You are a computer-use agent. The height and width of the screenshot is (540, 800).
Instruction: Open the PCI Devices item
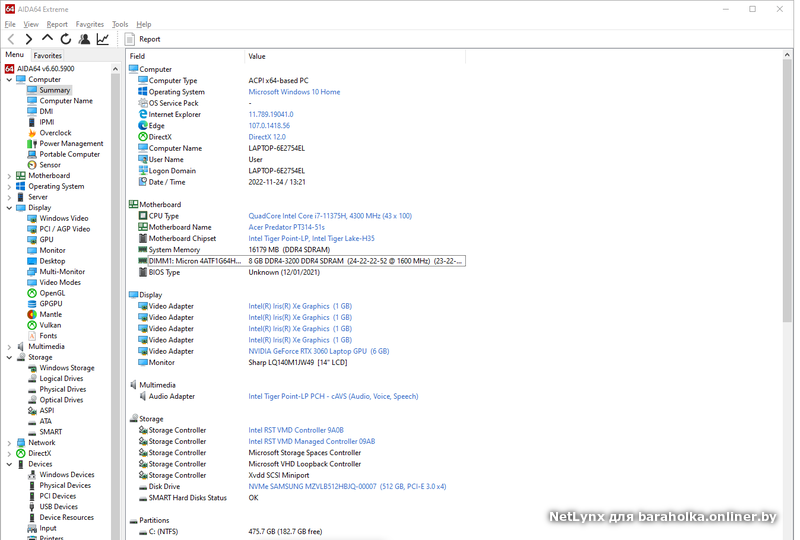(x=58, y=496)
